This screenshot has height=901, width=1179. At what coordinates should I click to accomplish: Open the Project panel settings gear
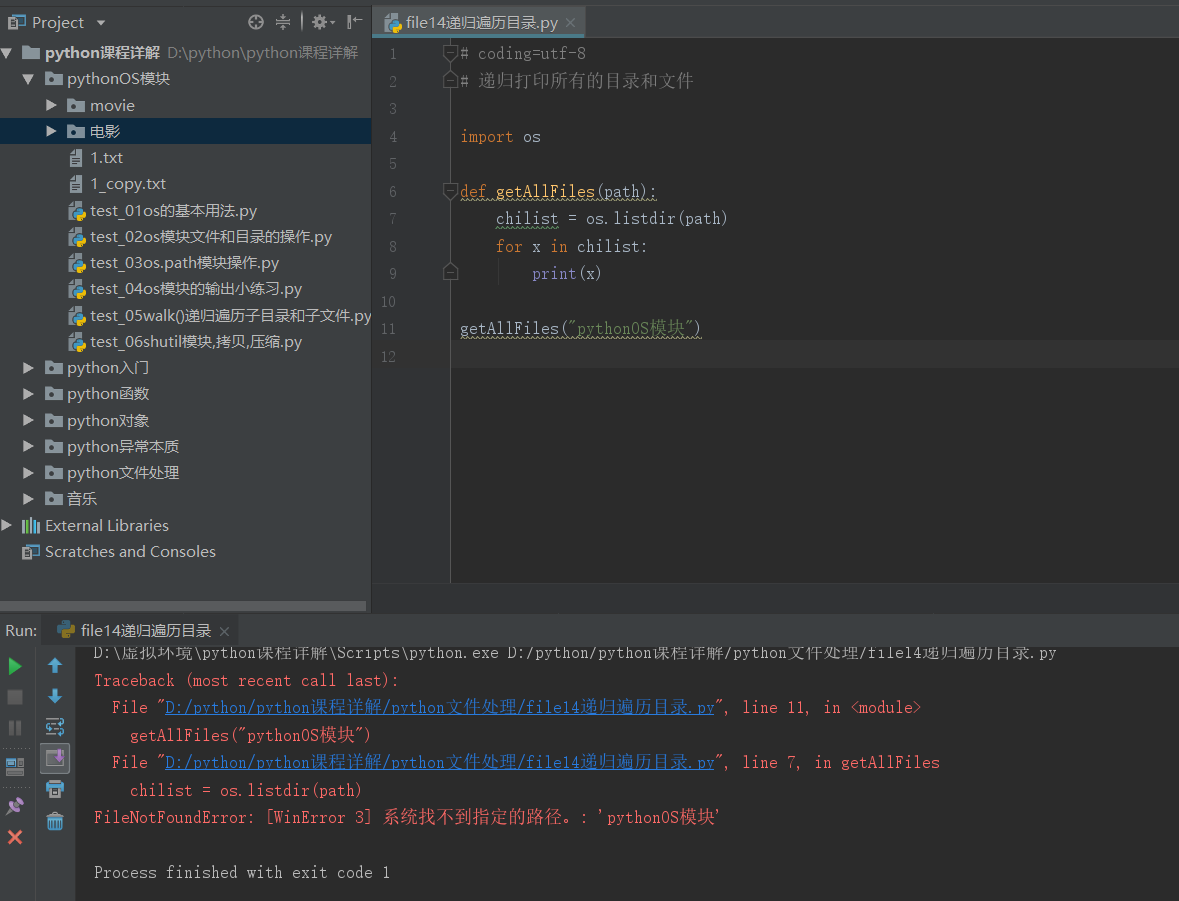tap(323, 23)
